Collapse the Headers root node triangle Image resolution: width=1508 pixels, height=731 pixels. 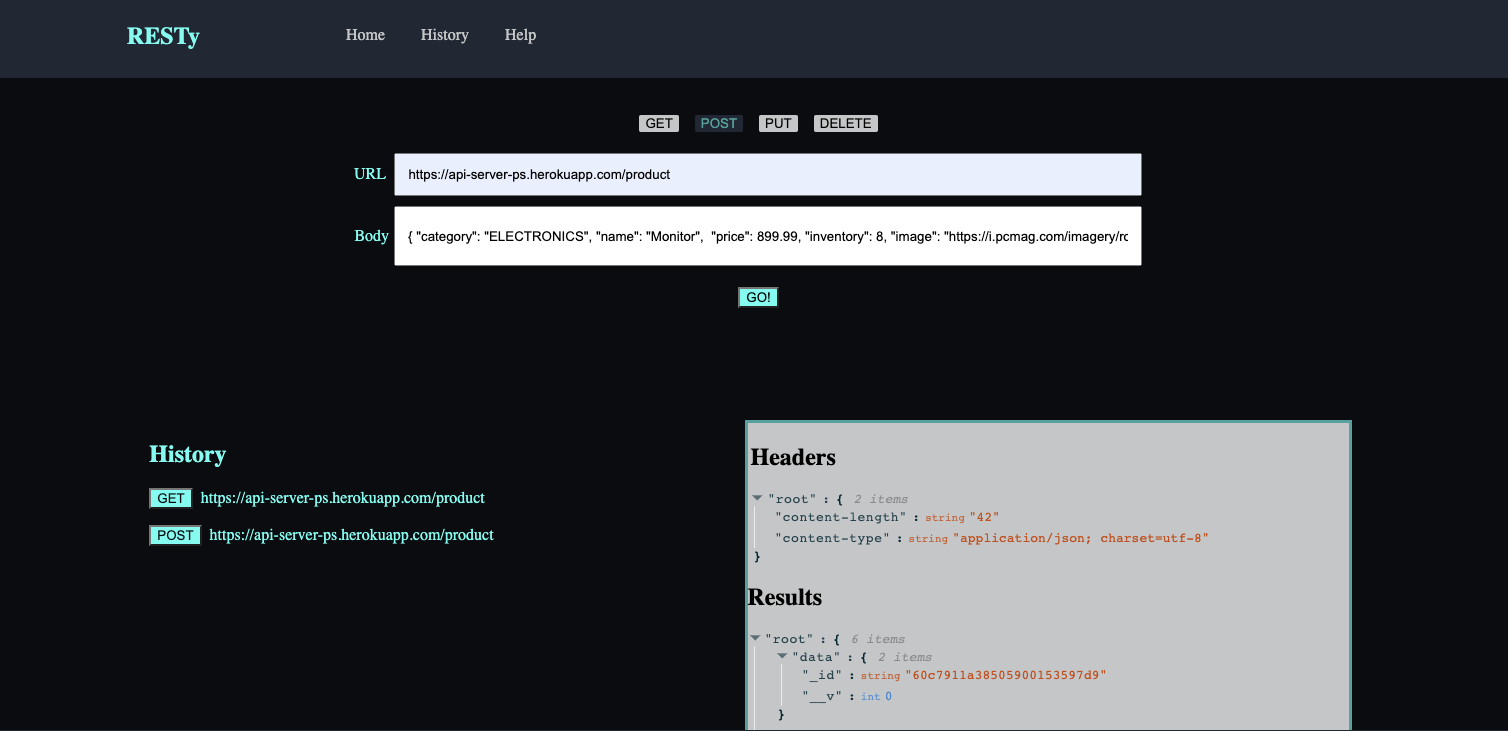coord(757,498)
